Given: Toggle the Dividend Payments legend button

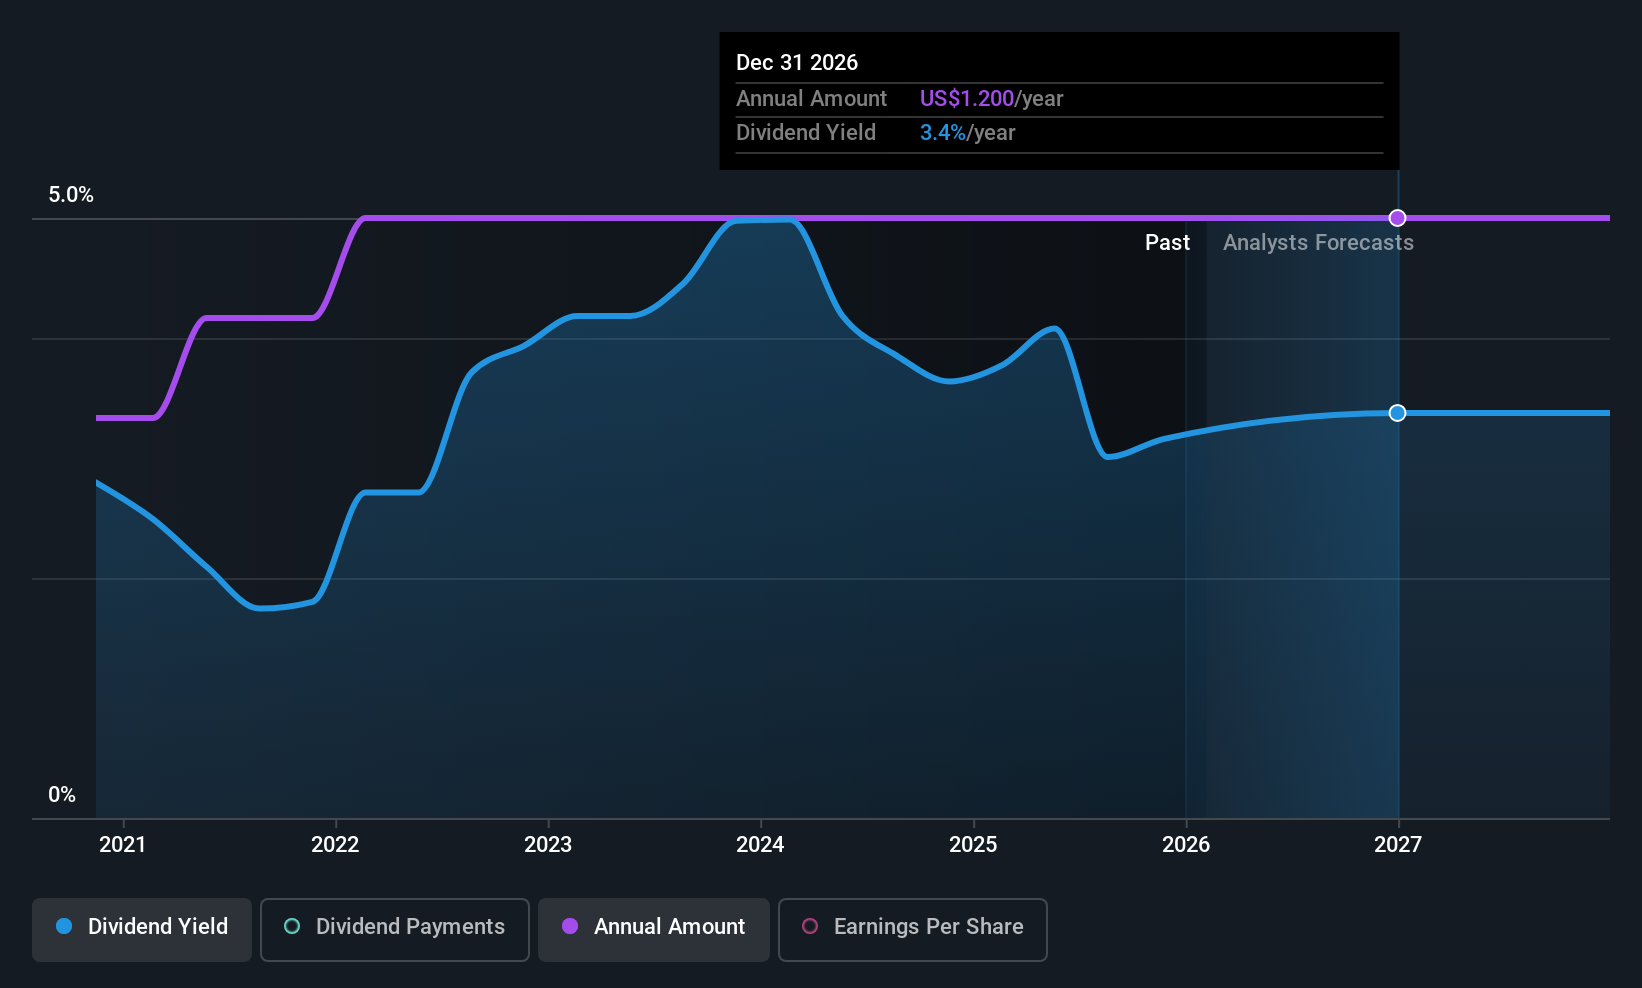Looking at the screenshot, I should [x=395, y=929].
